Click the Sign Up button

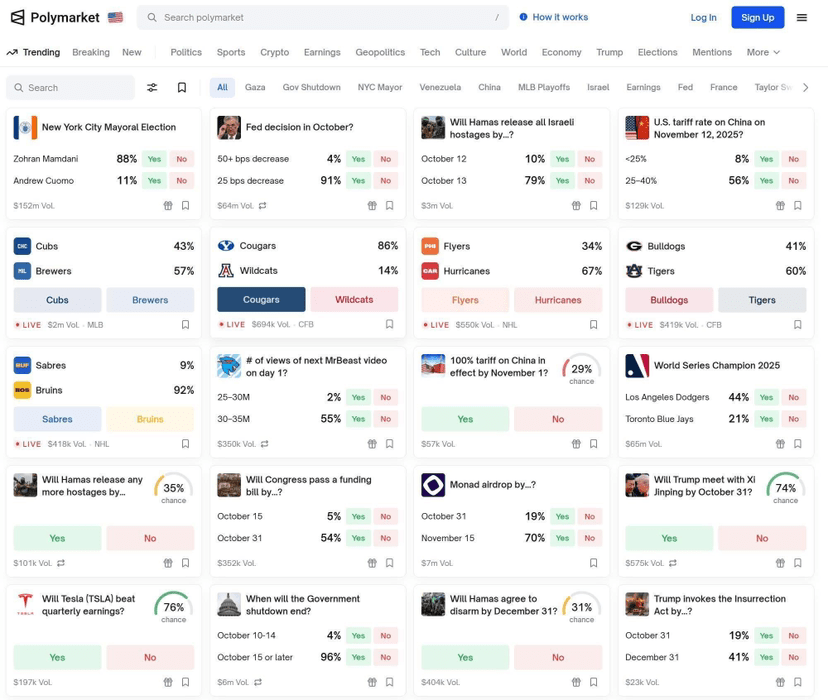tap(757, 17)
